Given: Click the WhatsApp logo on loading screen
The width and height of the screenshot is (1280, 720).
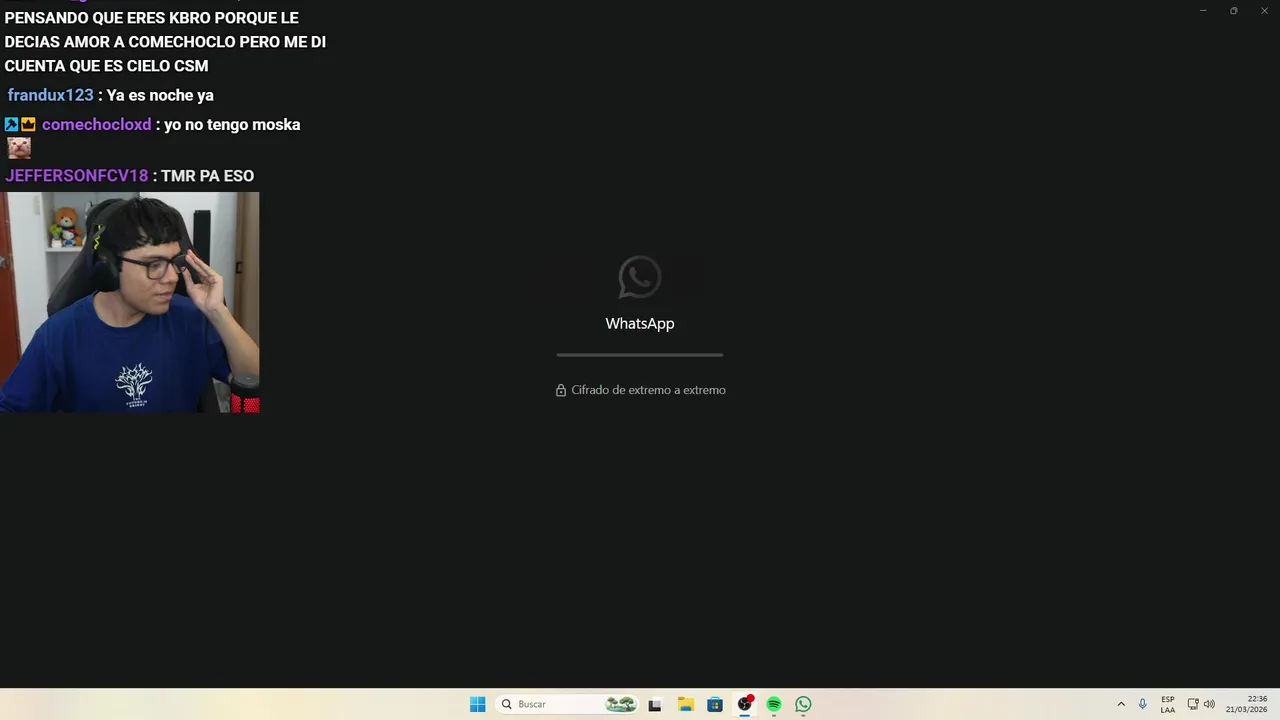Looking at the screenshot, I should [640, 278].
